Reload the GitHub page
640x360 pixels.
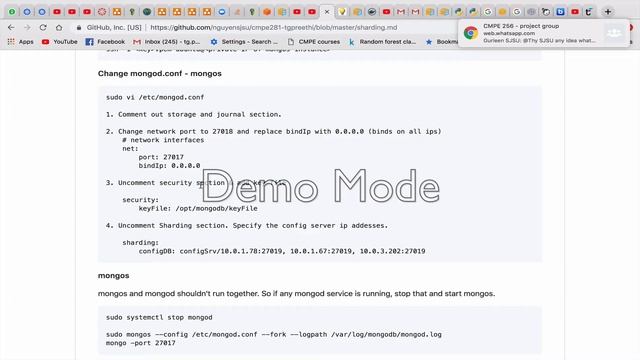(x=43, y=27)
